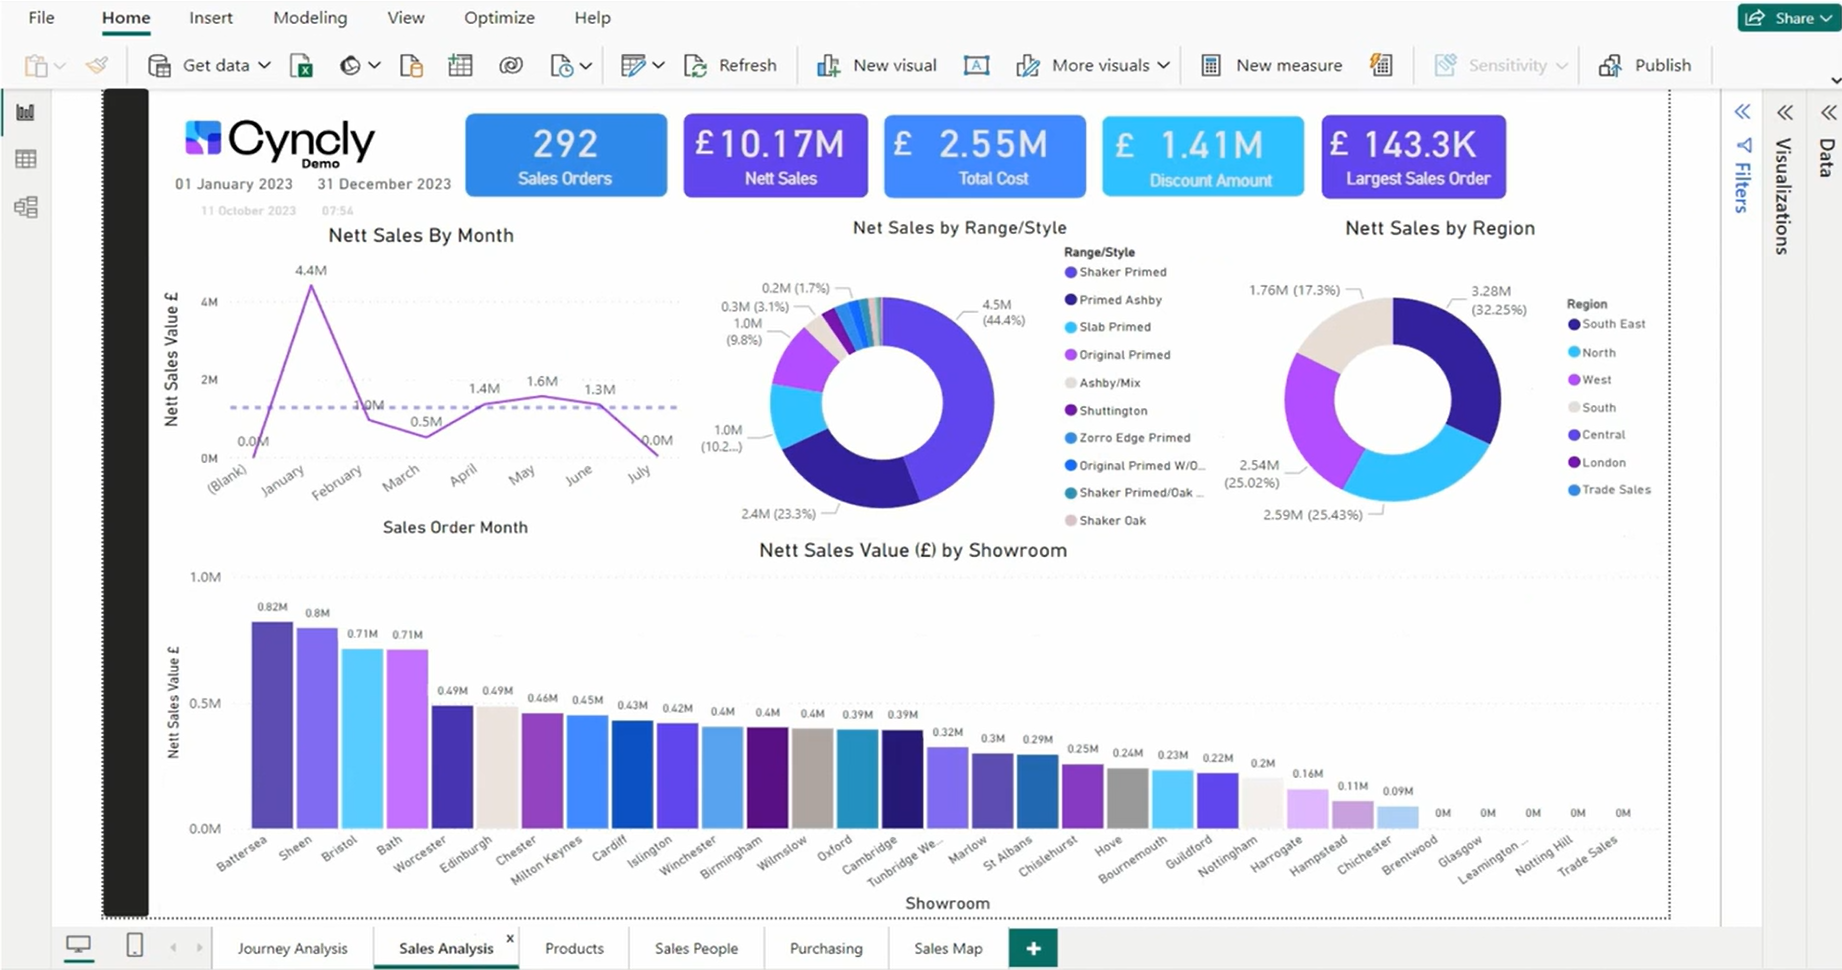Open the Optimize ribbon tab
The image size is (1842, 970).
499,18
